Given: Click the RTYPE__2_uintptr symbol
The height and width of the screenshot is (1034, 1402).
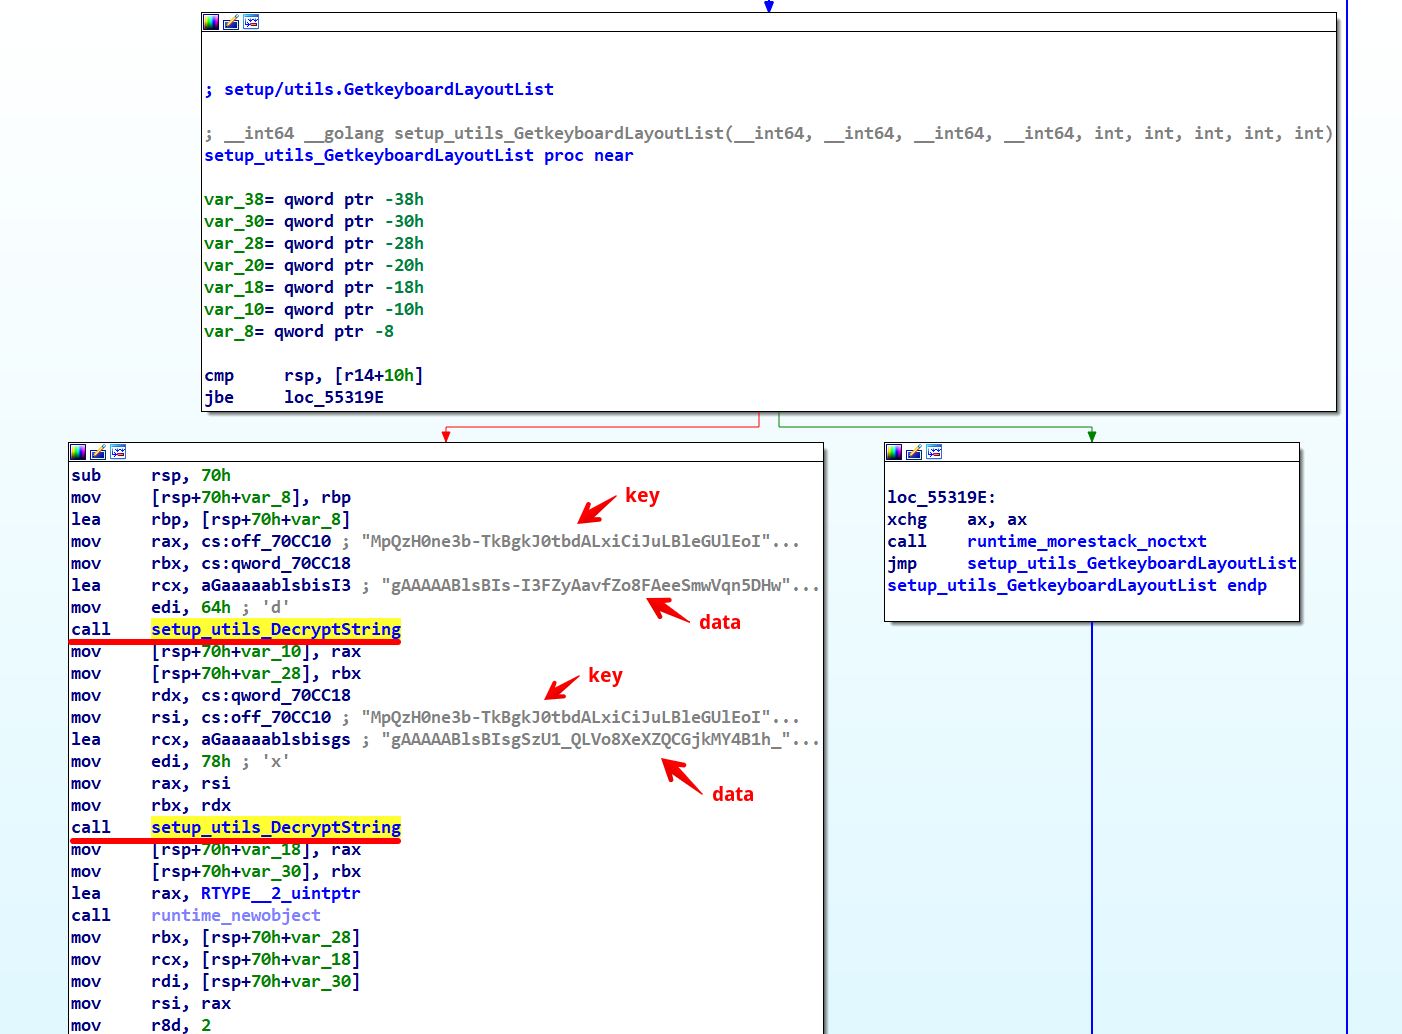Looking at the screenshot, I should click(x=280, y=893).
